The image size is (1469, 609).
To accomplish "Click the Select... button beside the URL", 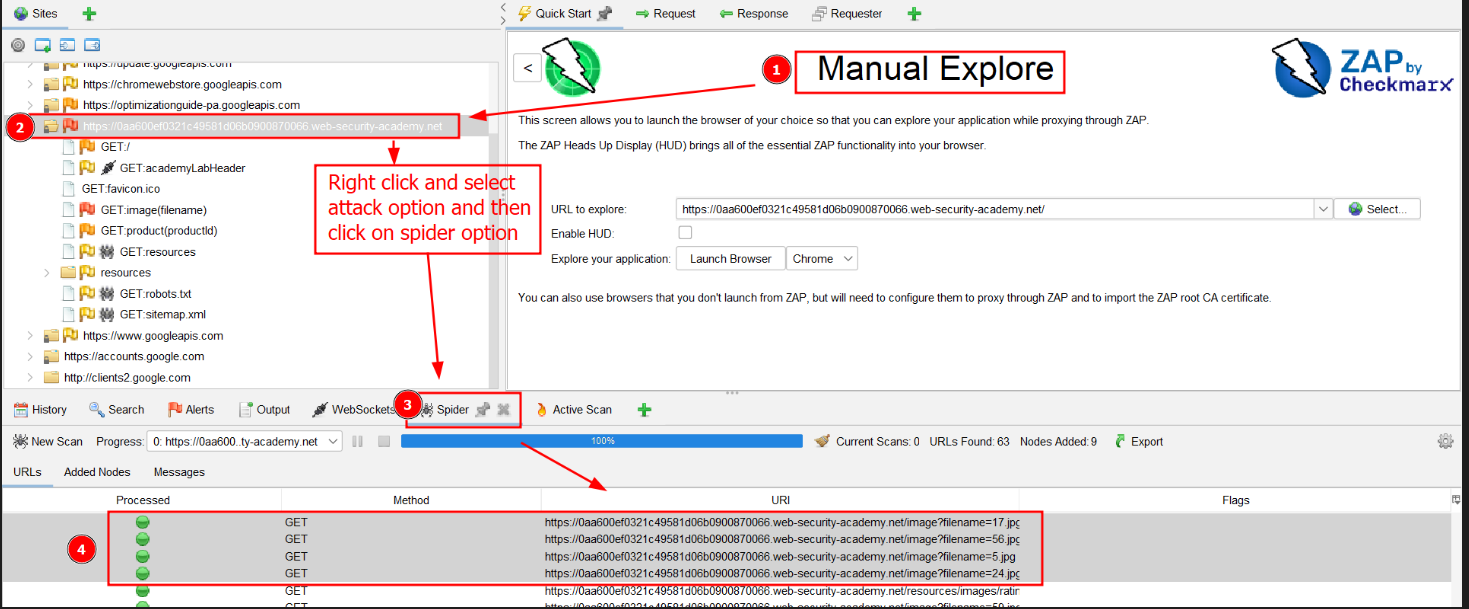I will click(x=1377, y=209).
